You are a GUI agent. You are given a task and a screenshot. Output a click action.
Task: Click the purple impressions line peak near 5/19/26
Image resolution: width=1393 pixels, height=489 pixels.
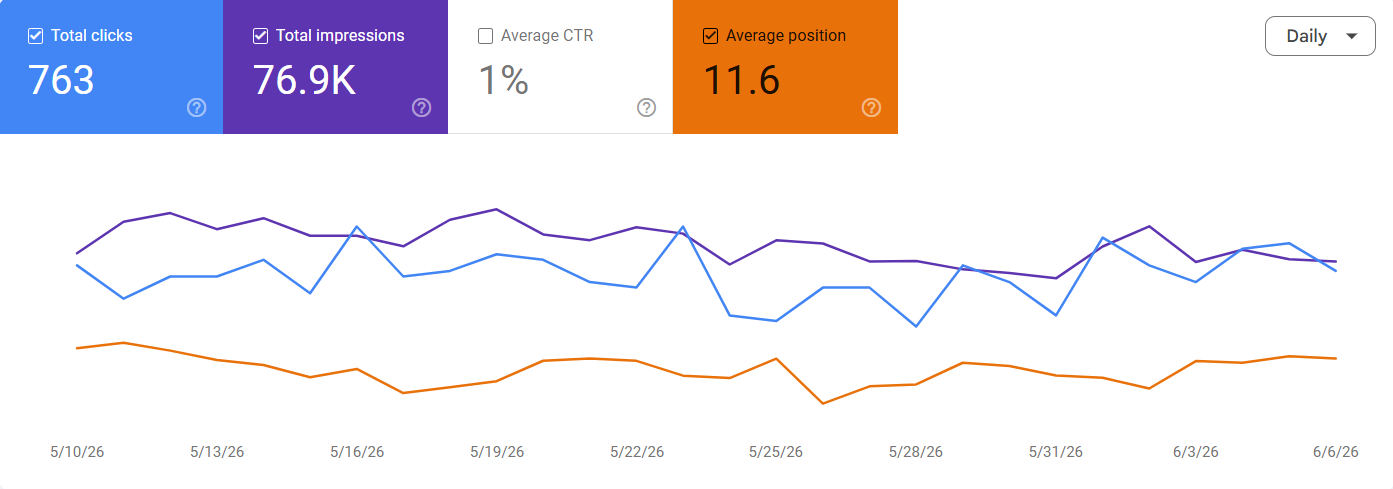coord(497,209)
